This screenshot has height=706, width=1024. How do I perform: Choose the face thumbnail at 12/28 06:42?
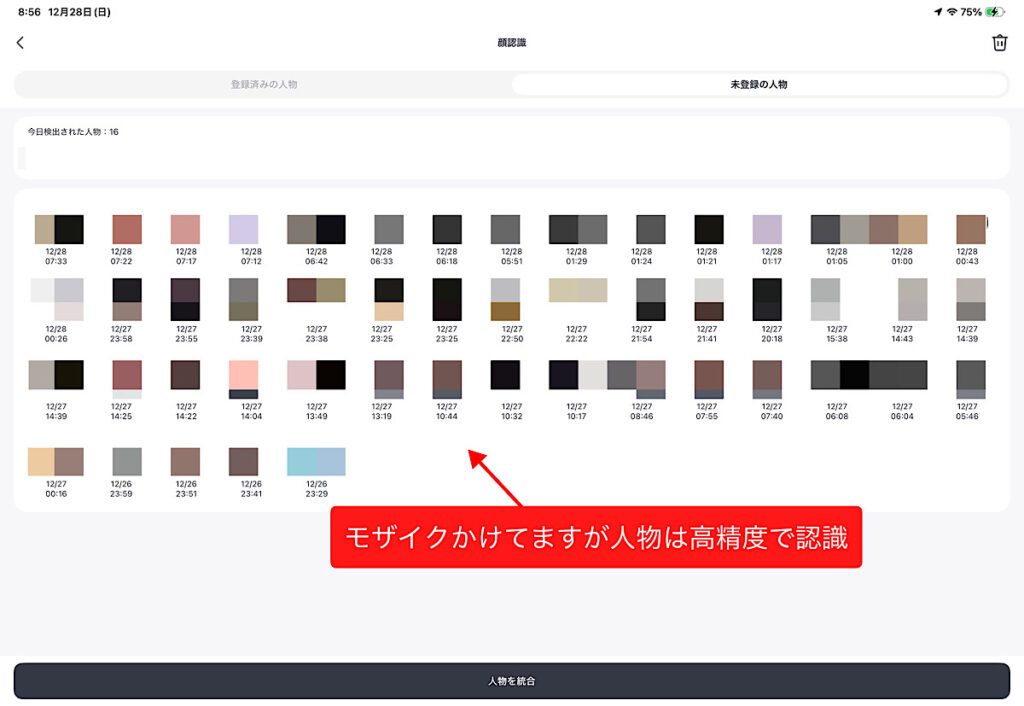point(316,230)
